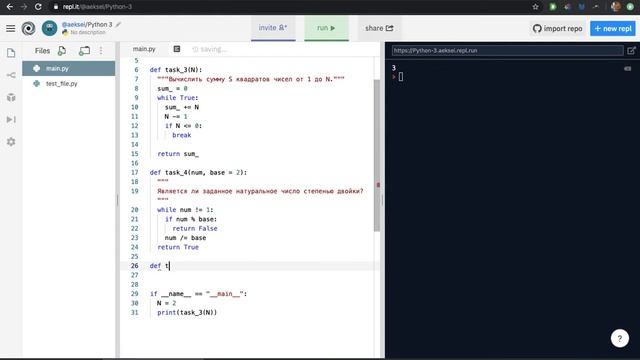The image size is (640, 360).
Task: Open the Settings gear icon
Action: [x=11, y=142]
